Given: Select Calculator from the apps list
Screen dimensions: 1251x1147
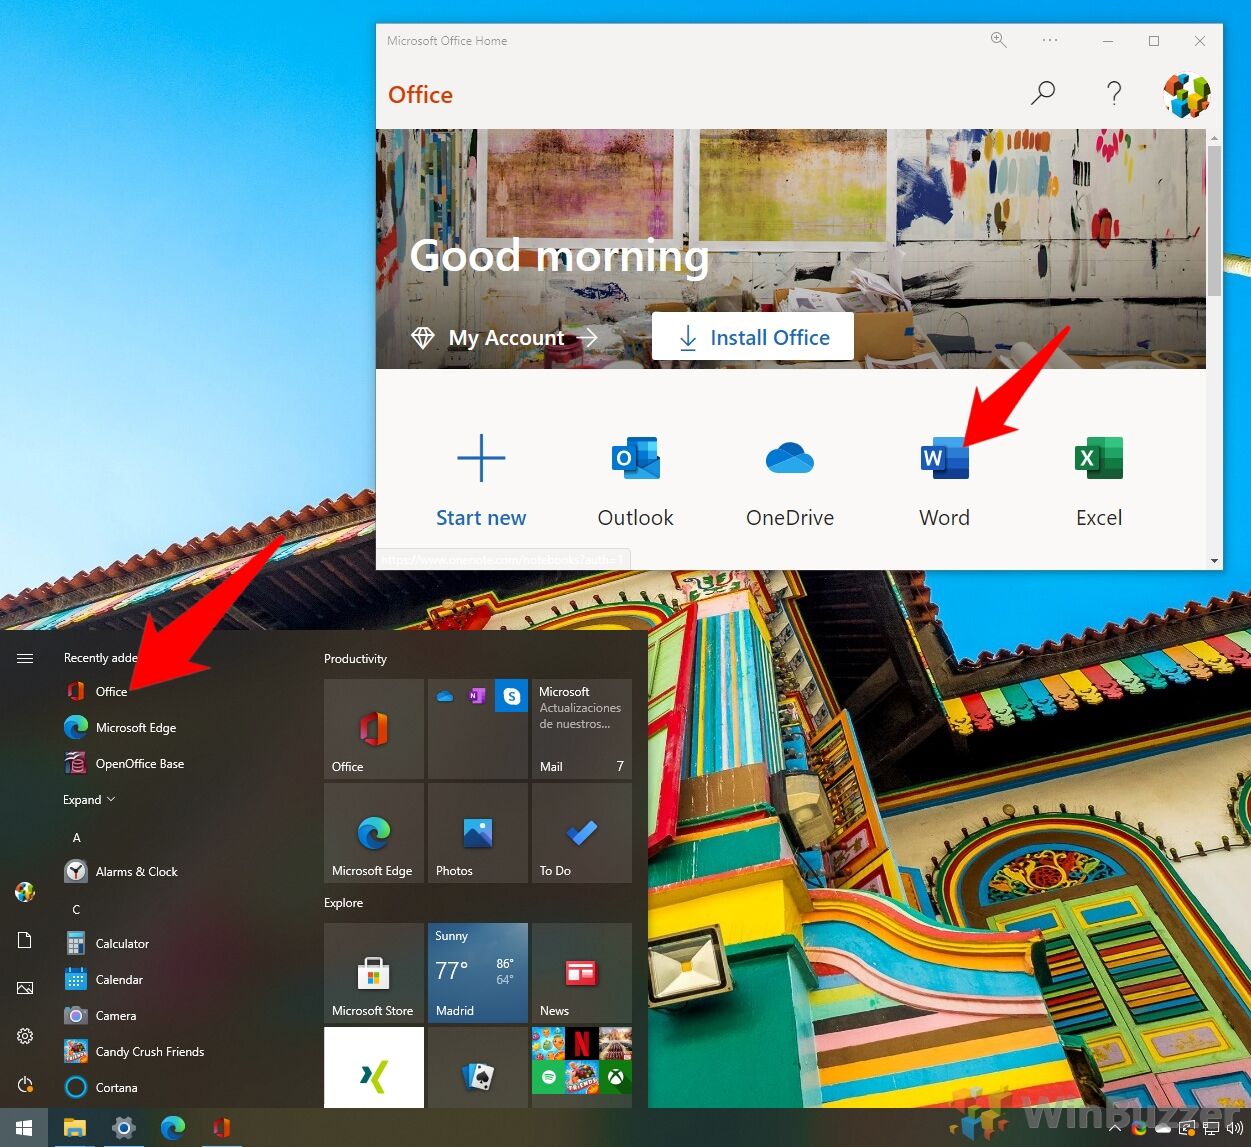Looking at the screenshot, I should 120,943.
